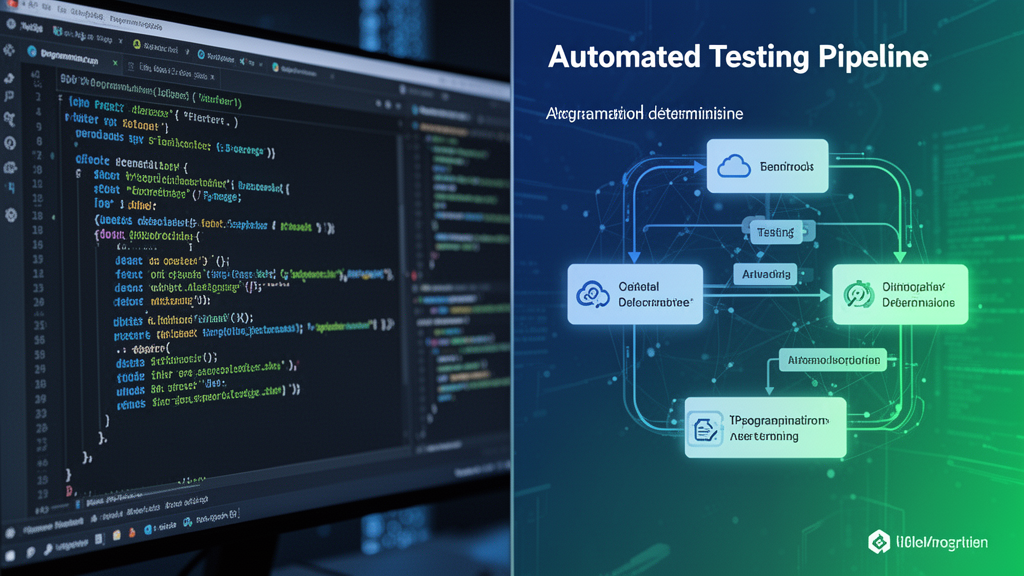Click the "Arlvading" connector label in the diagram
The width and height of the screenshot is (1024, 576).
coord(768,273)
